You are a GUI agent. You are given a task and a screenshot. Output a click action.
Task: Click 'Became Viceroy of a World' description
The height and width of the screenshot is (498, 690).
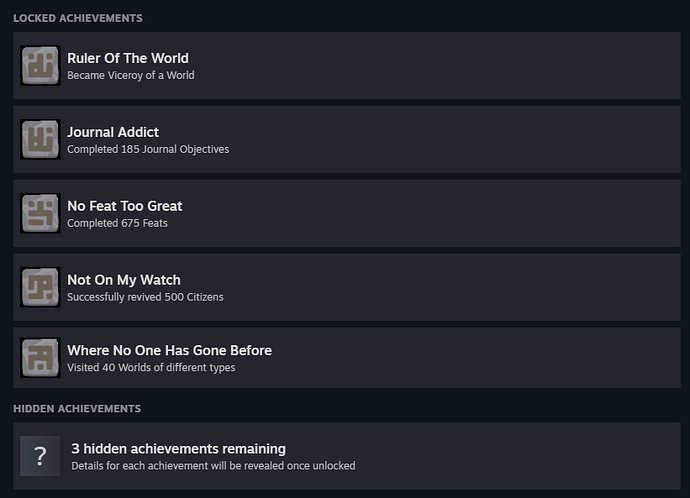131,75
